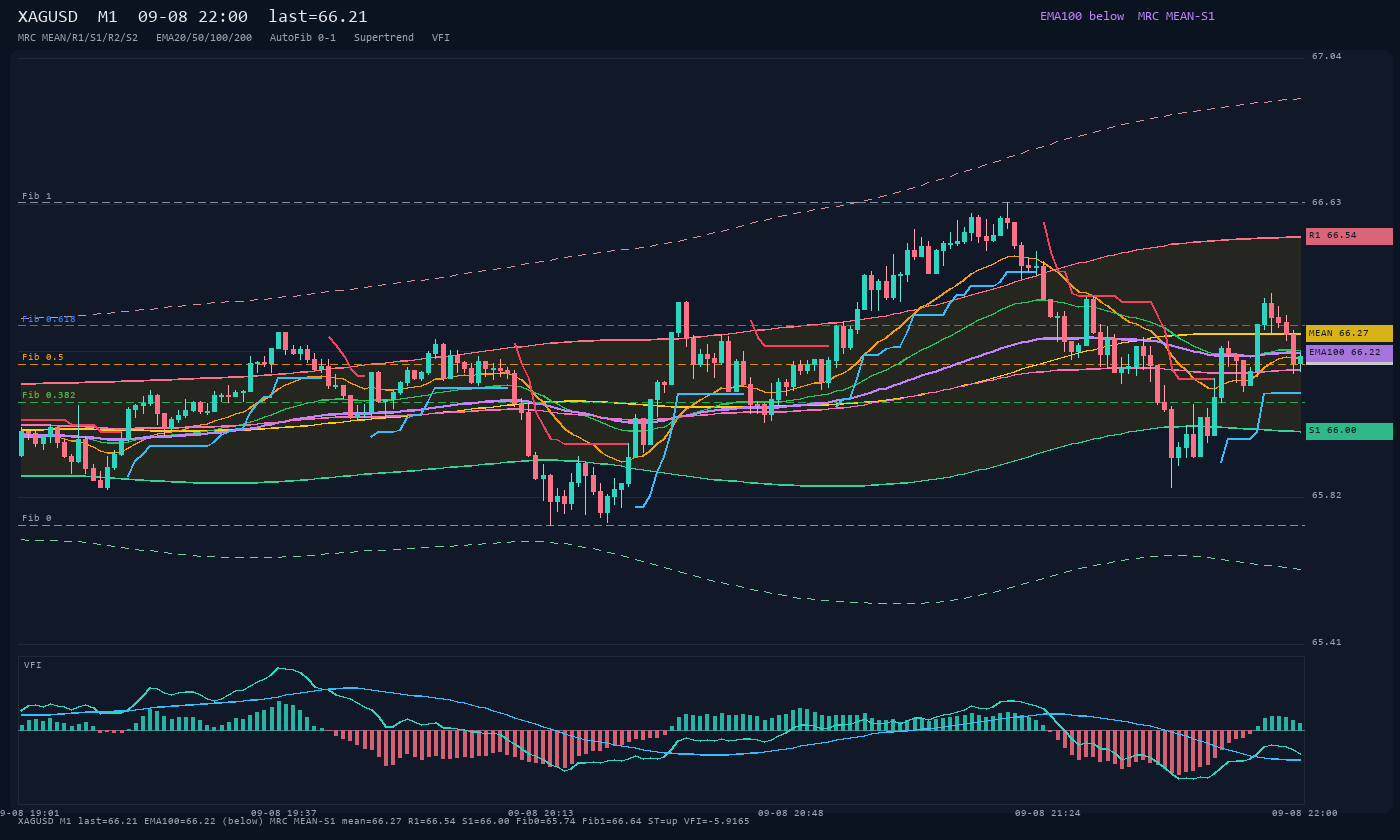The width and height of the screenshot is (1400, 840).
Task: Click the last=66.21 value in the title
Action: coord(318,17)
